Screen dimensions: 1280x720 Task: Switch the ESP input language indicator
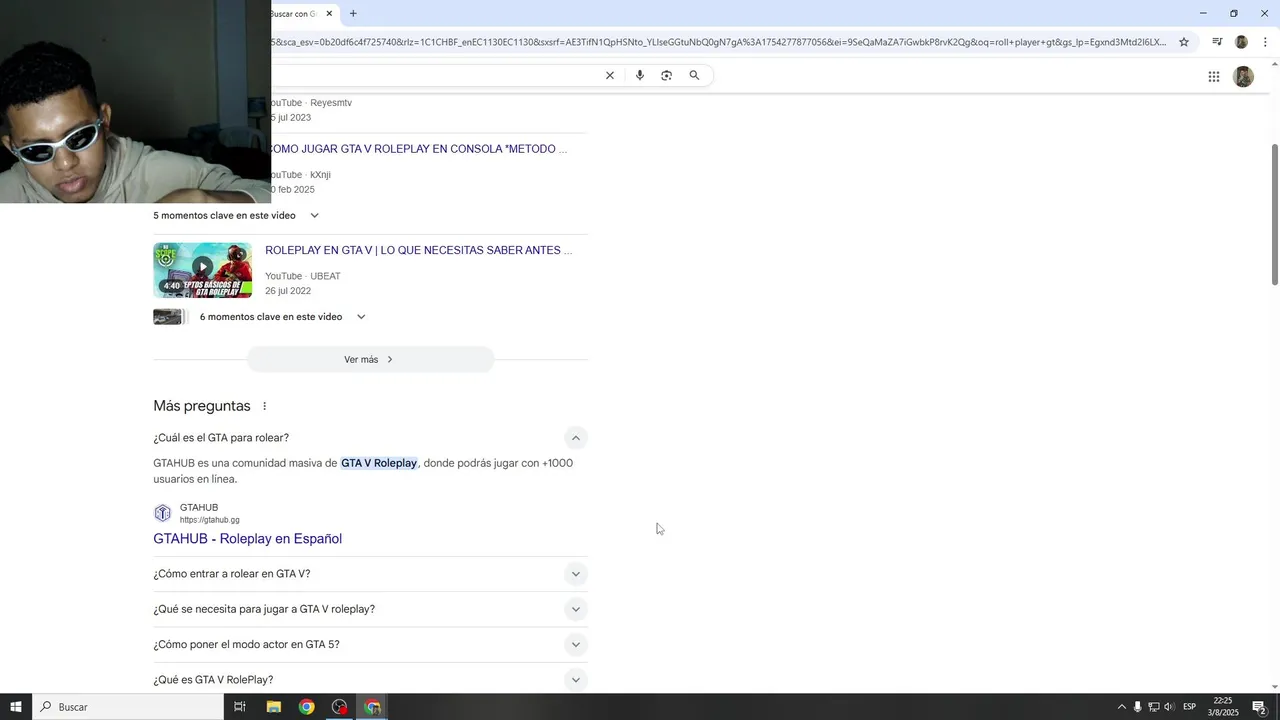coord(1190,707)
